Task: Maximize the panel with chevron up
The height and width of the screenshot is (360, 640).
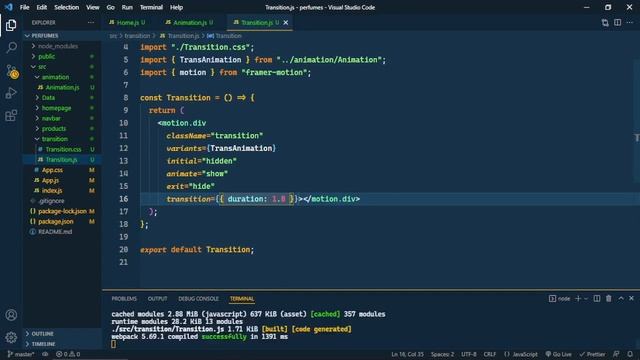Action: (x=621, y=299)
